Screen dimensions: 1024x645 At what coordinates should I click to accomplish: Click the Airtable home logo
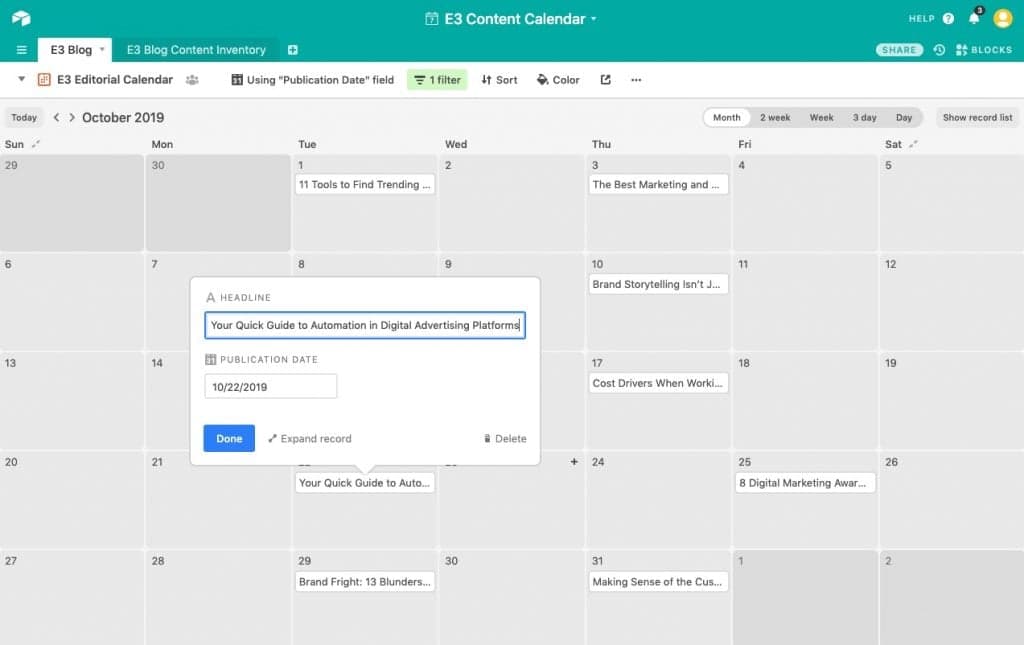point(22,18)
